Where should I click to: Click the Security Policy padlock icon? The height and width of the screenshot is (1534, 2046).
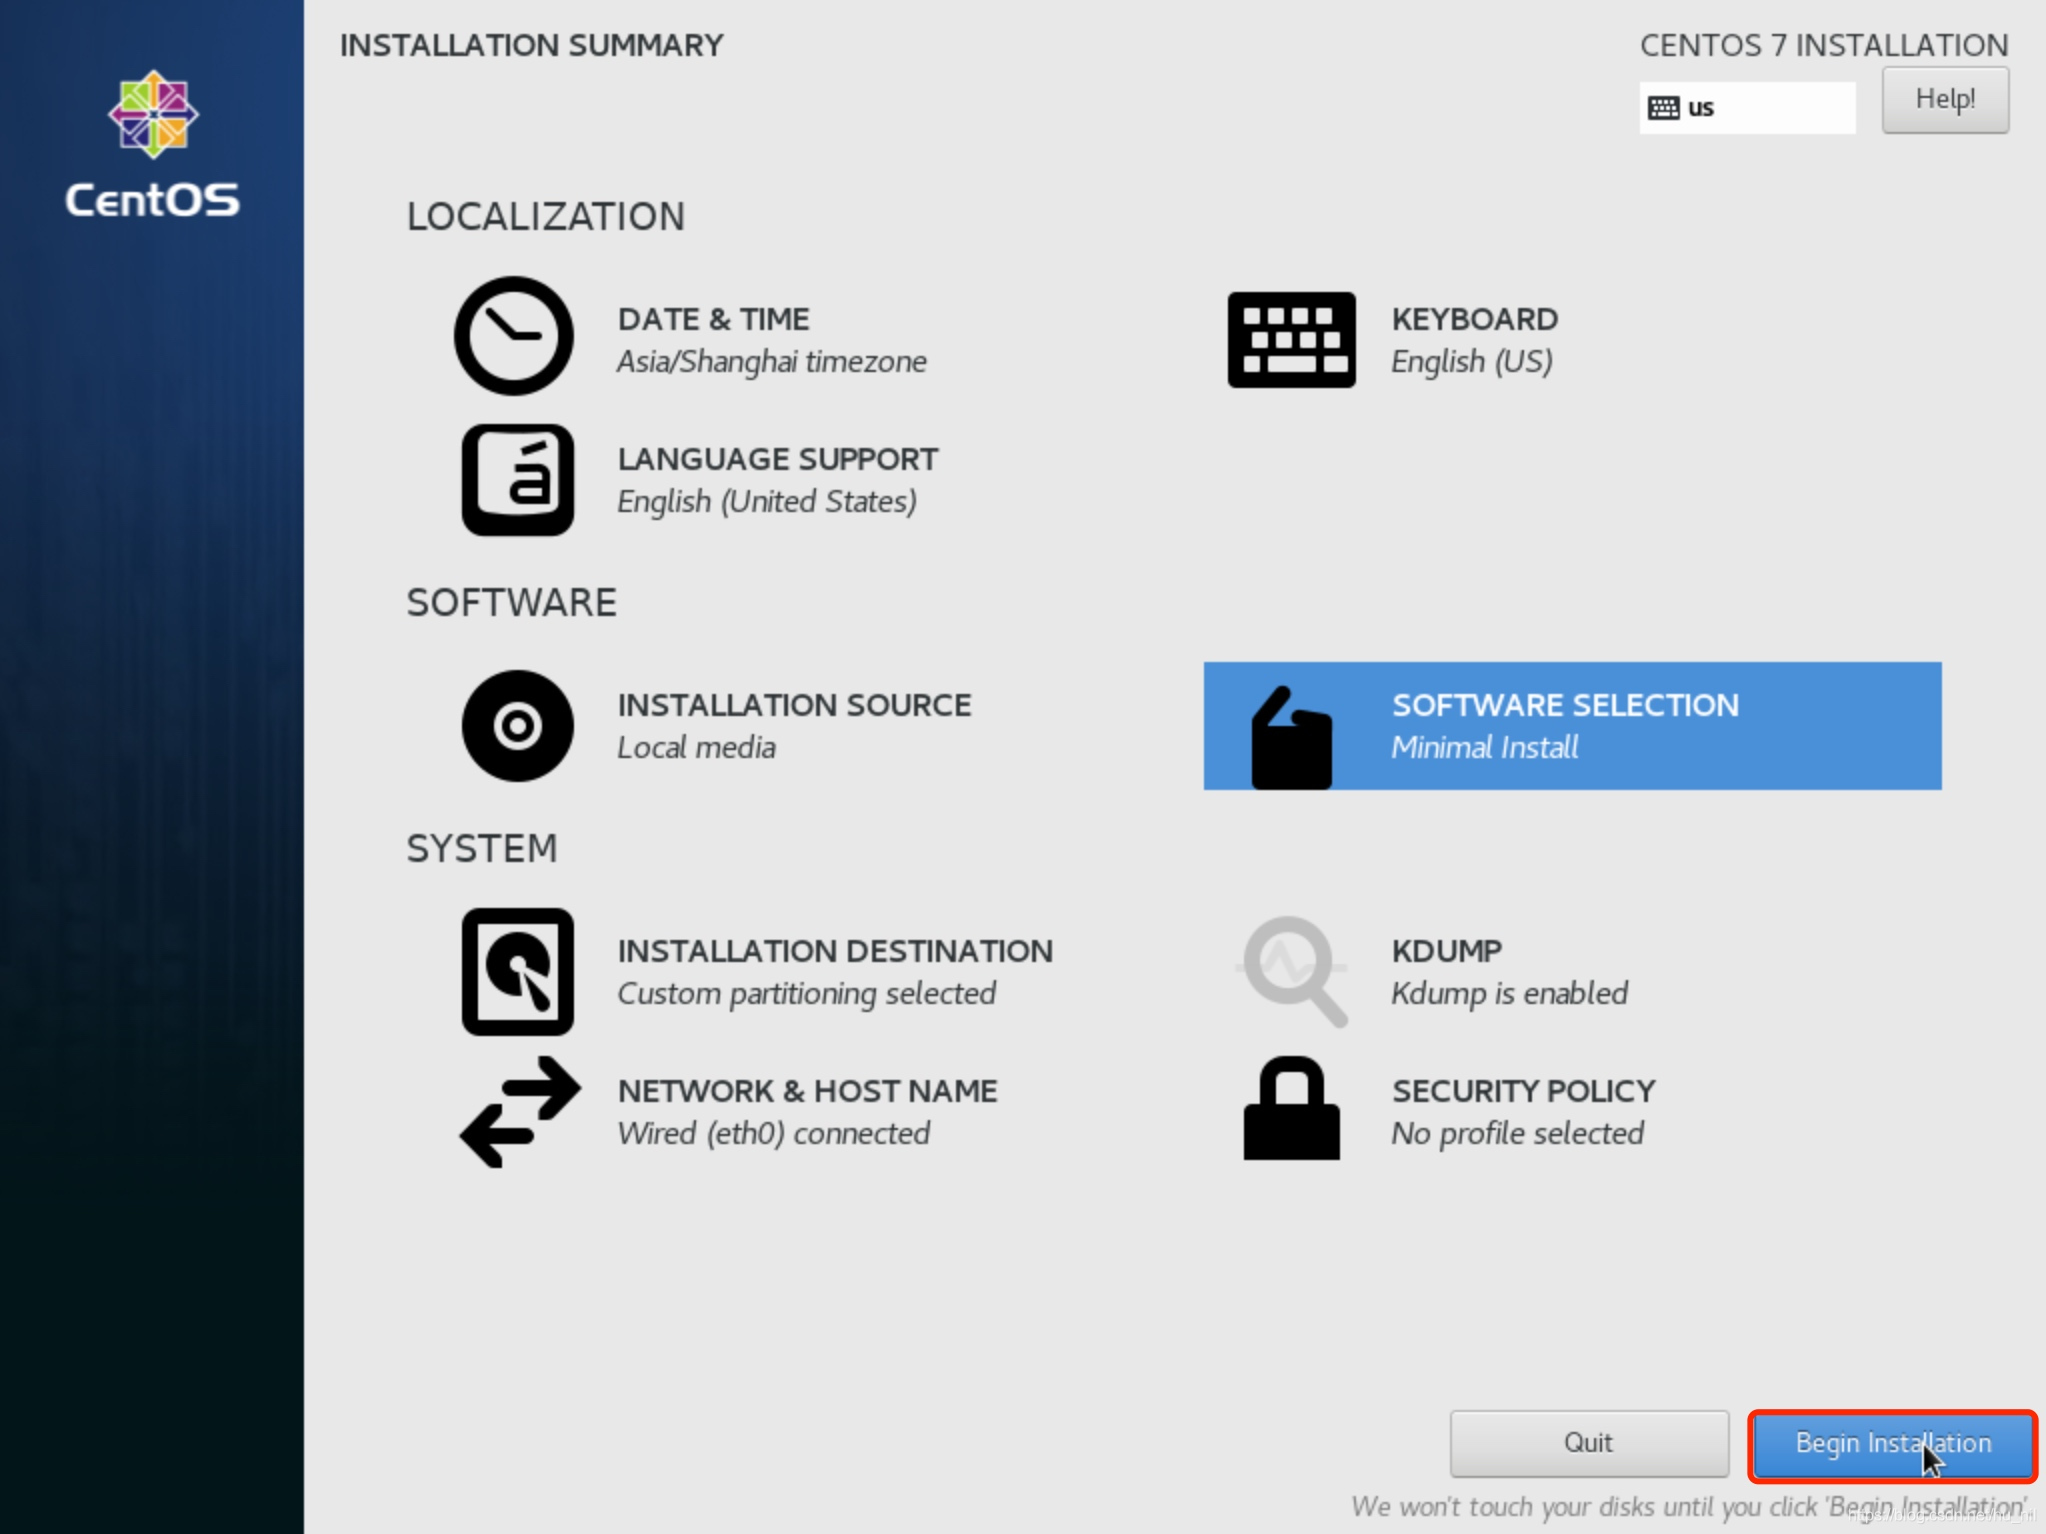(1291, 1108)
